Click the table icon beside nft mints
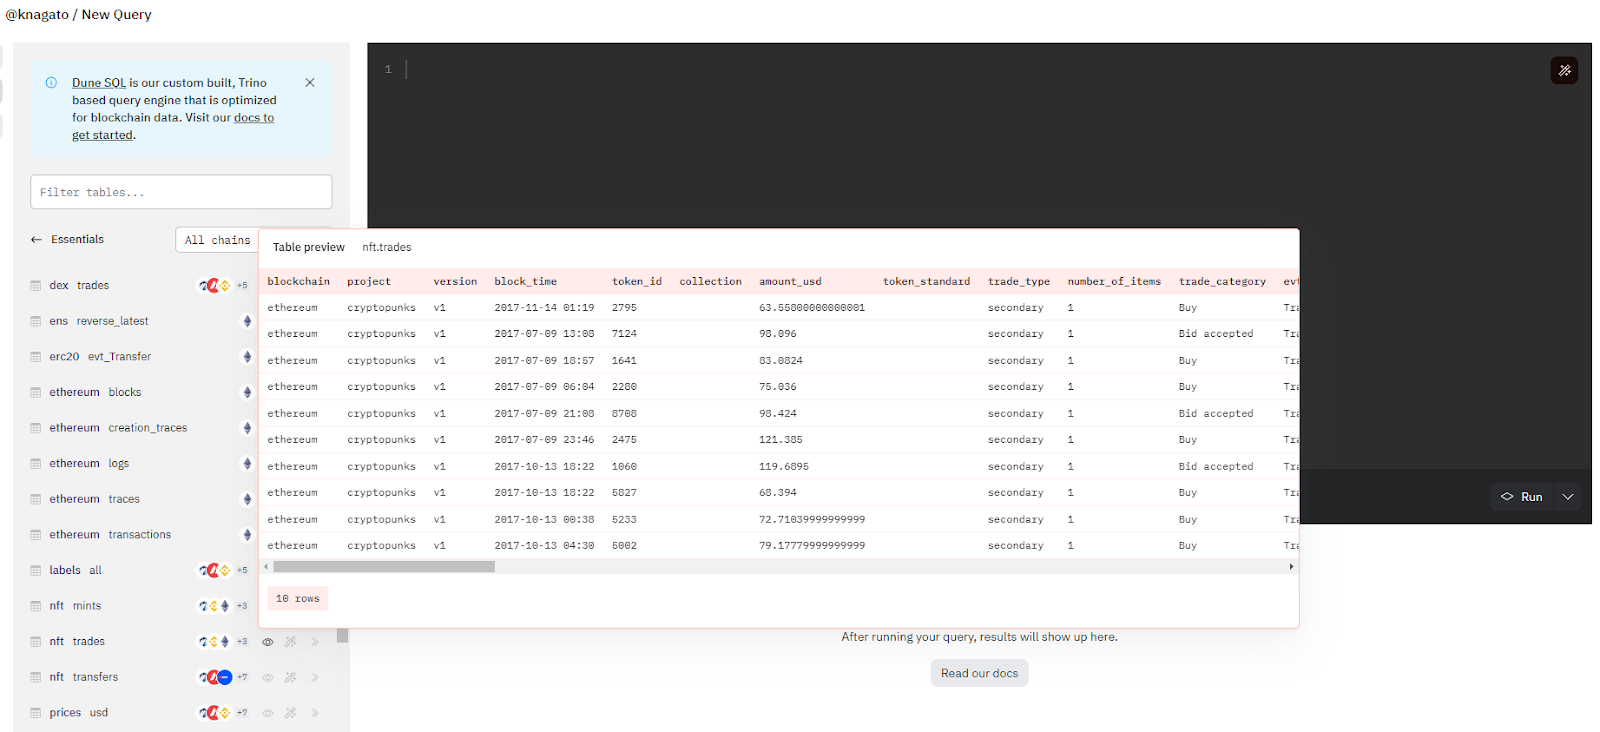 point(36,606)
